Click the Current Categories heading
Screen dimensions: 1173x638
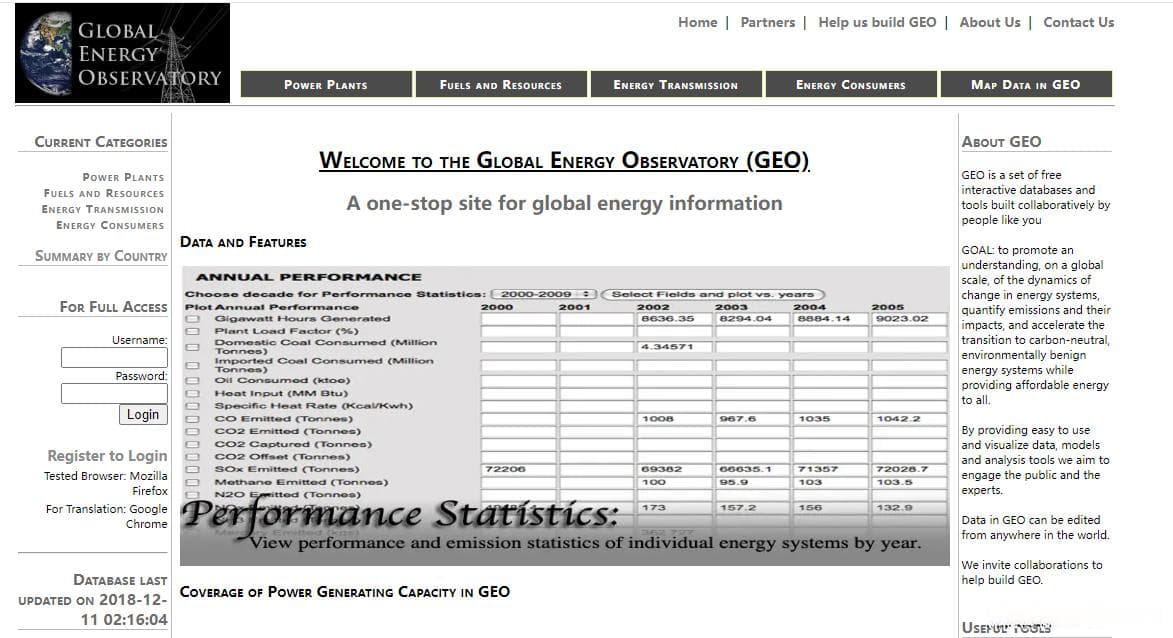(x=101, y=142)
